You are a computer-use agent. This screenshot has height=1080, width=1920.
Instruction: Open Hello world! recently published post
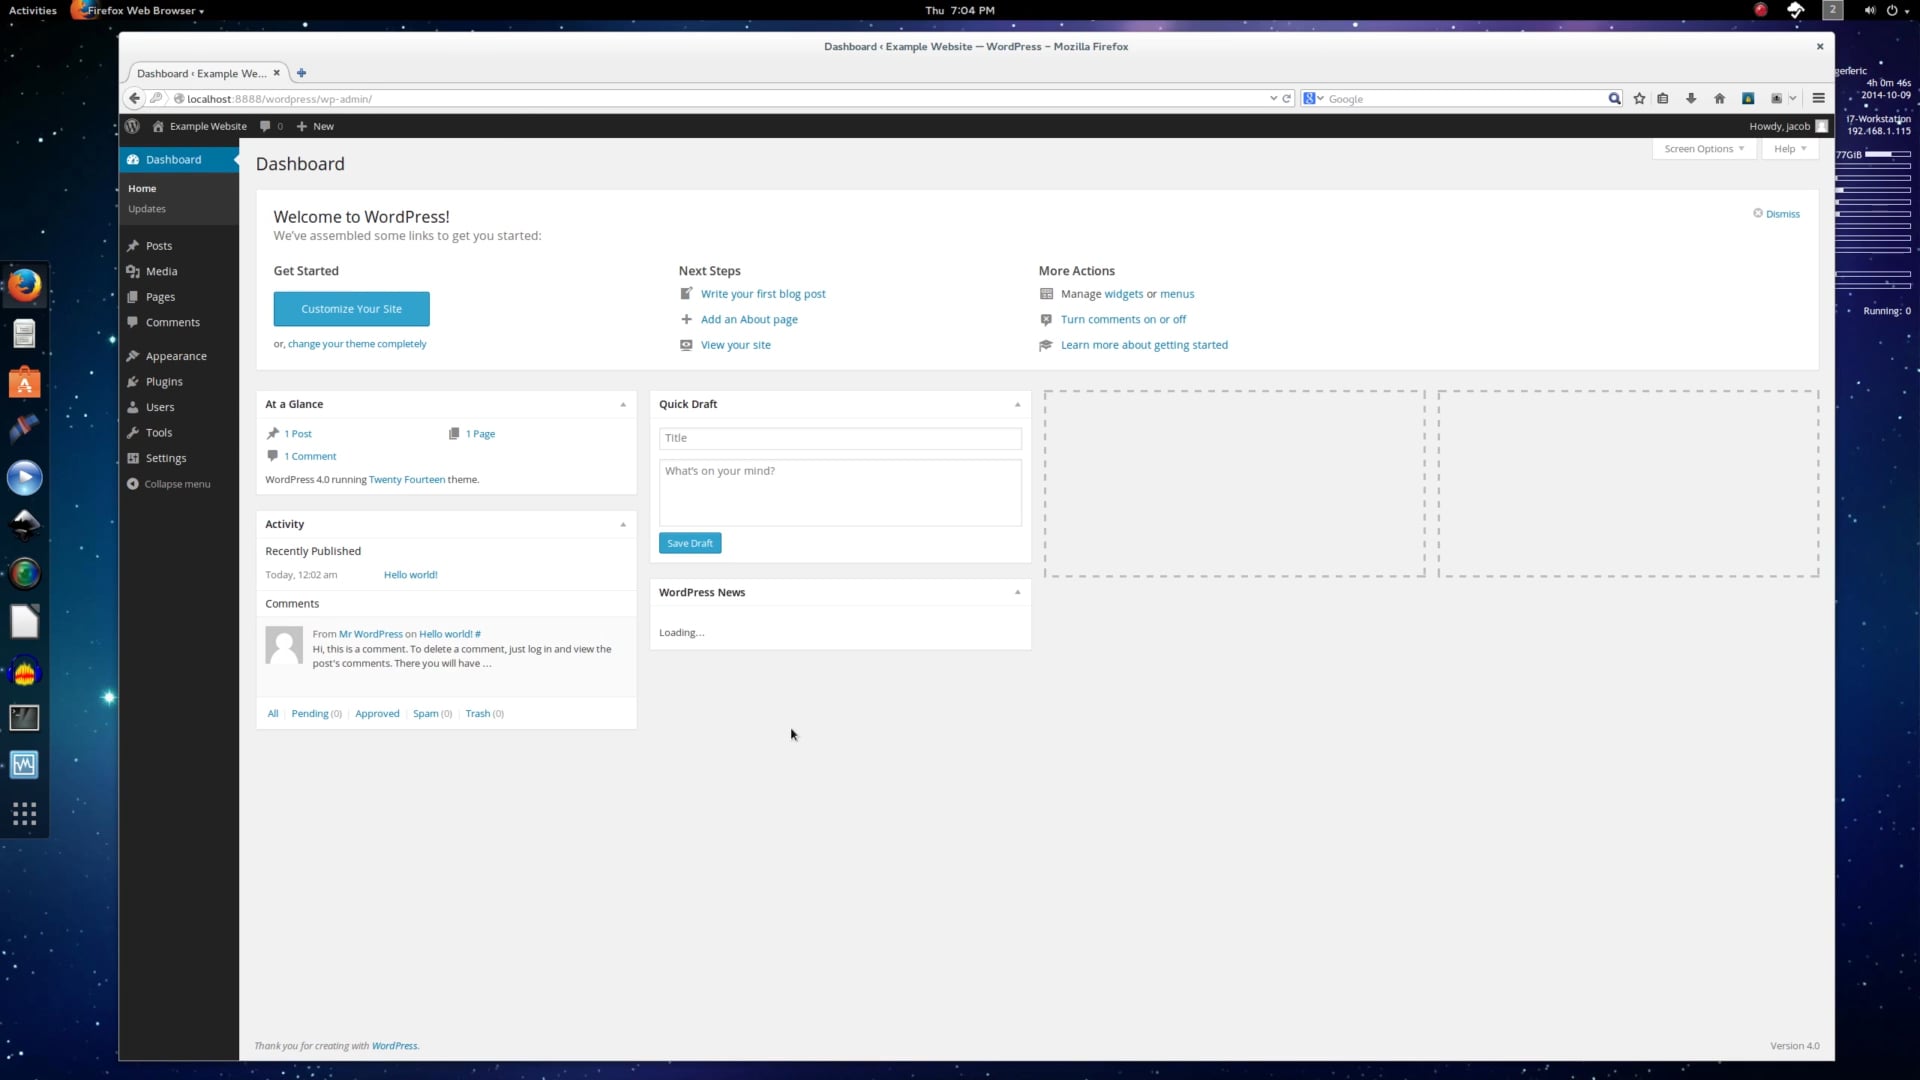(x=410, y=575)
